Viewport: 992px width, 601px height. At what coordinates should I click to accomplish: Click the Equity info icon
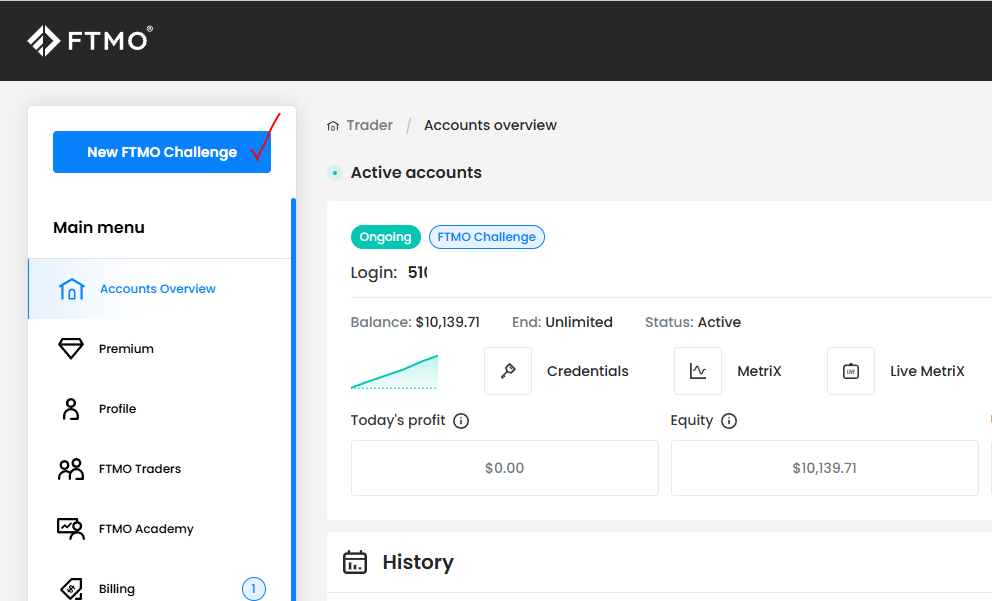click(x=729, y=421)
